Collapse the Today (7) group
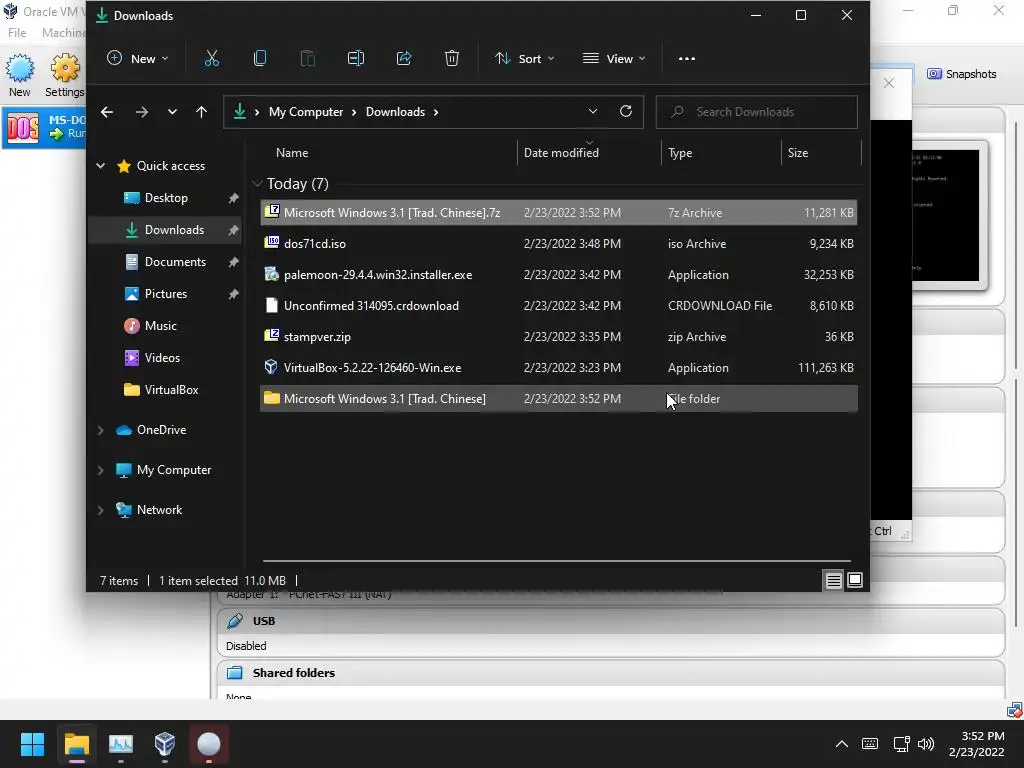 tap(257, 184)
